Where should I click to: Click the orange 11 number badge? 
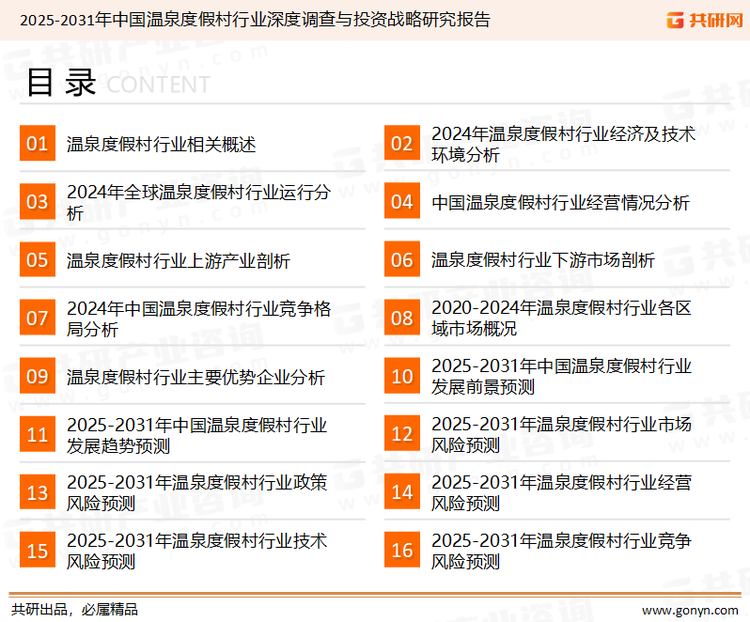click(x=37, y=434)
